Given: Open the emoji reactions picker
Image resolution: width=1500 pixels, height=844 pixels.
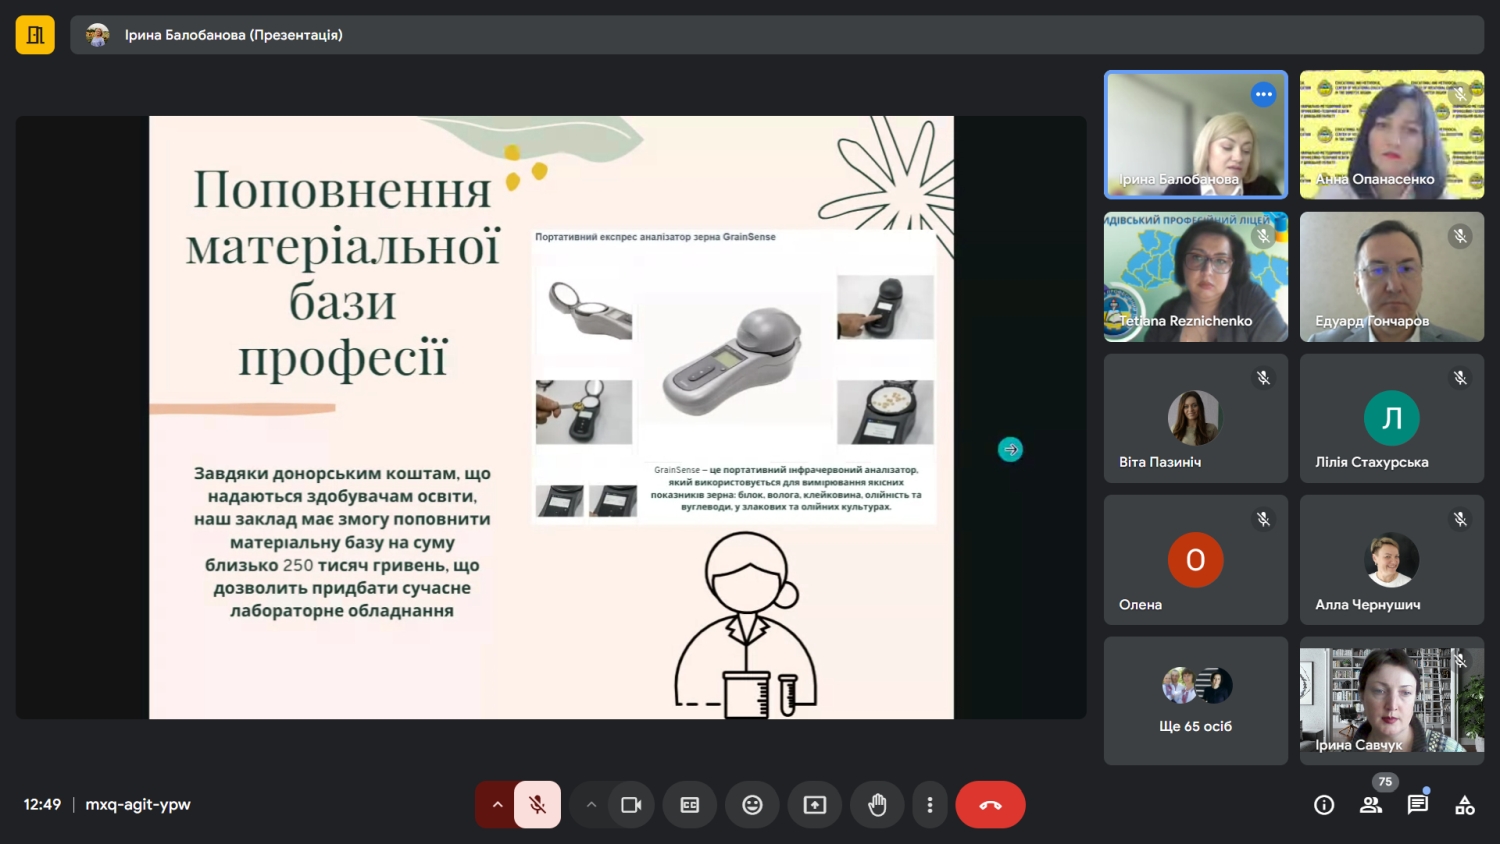Looking at the screenshot, I should pos(752,805).
